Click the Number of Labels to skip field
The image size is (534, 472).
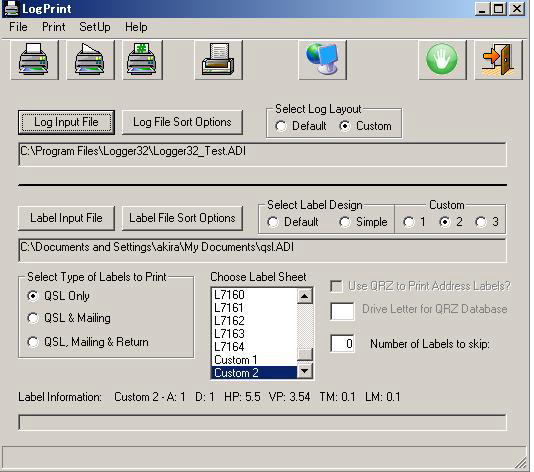[343, 344]
